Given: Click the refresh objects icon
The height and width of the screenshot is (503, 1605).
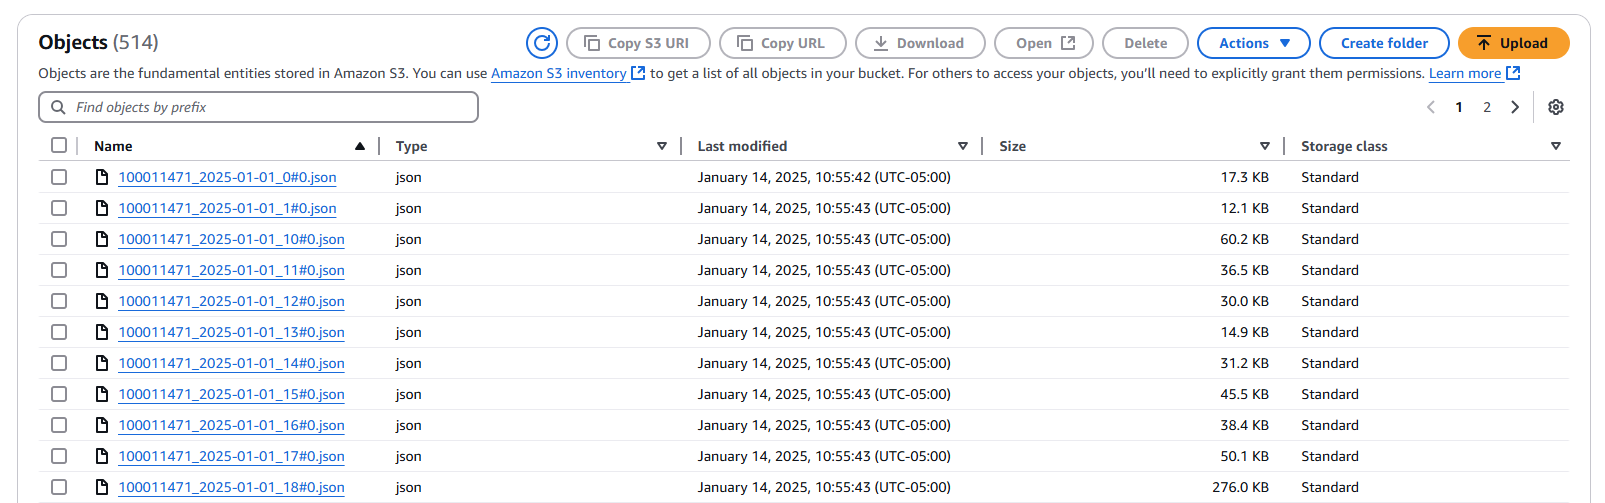Looking at the screenshot, I should (542, 43).
